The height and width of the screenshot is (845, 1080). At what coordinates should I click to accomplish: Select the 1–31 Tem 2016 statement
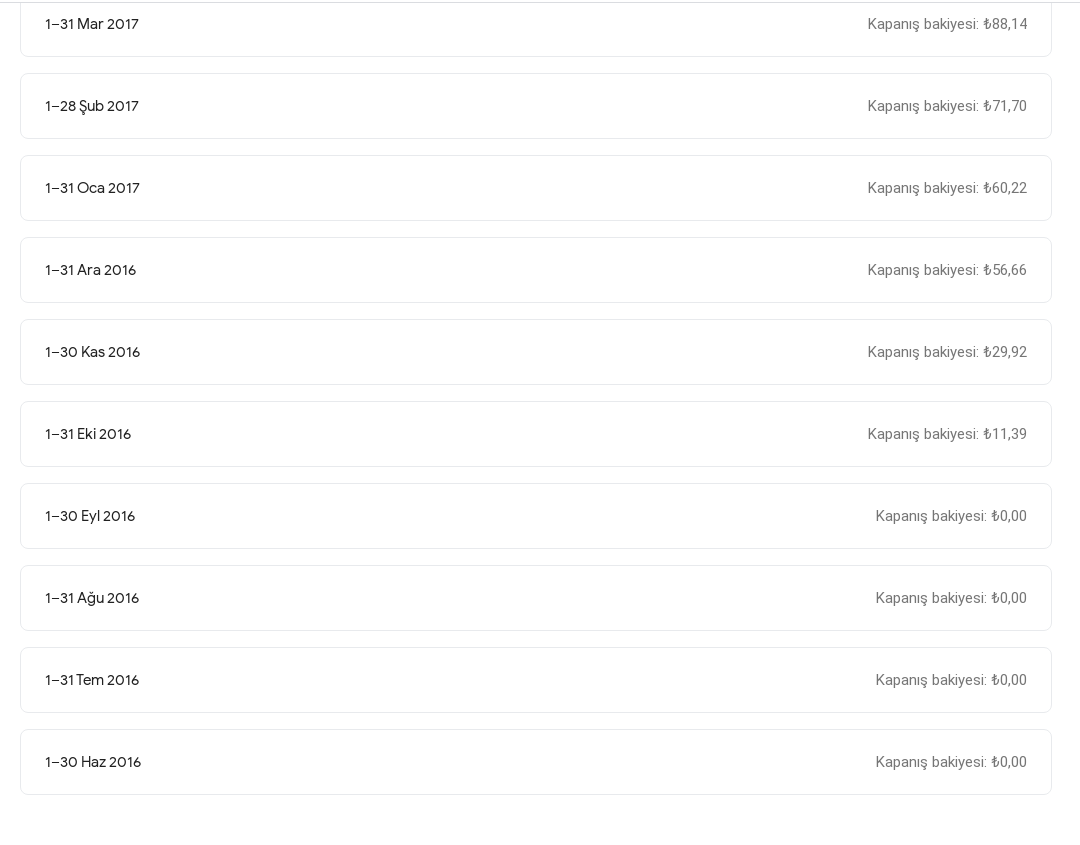[x=536, y=680]
